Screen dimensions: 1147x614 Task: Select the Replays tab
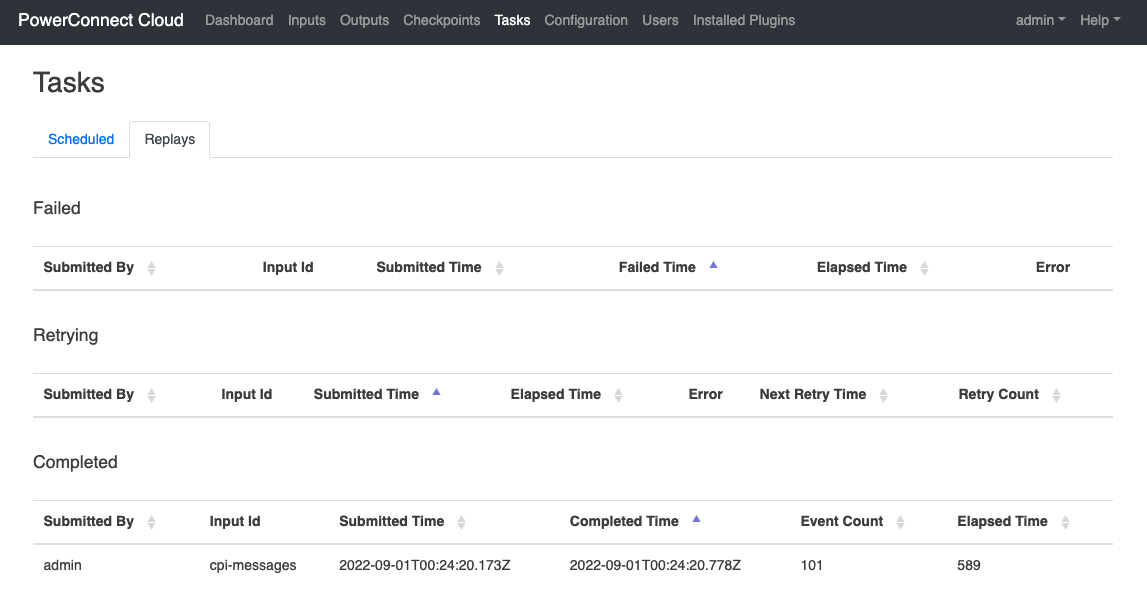169,139
